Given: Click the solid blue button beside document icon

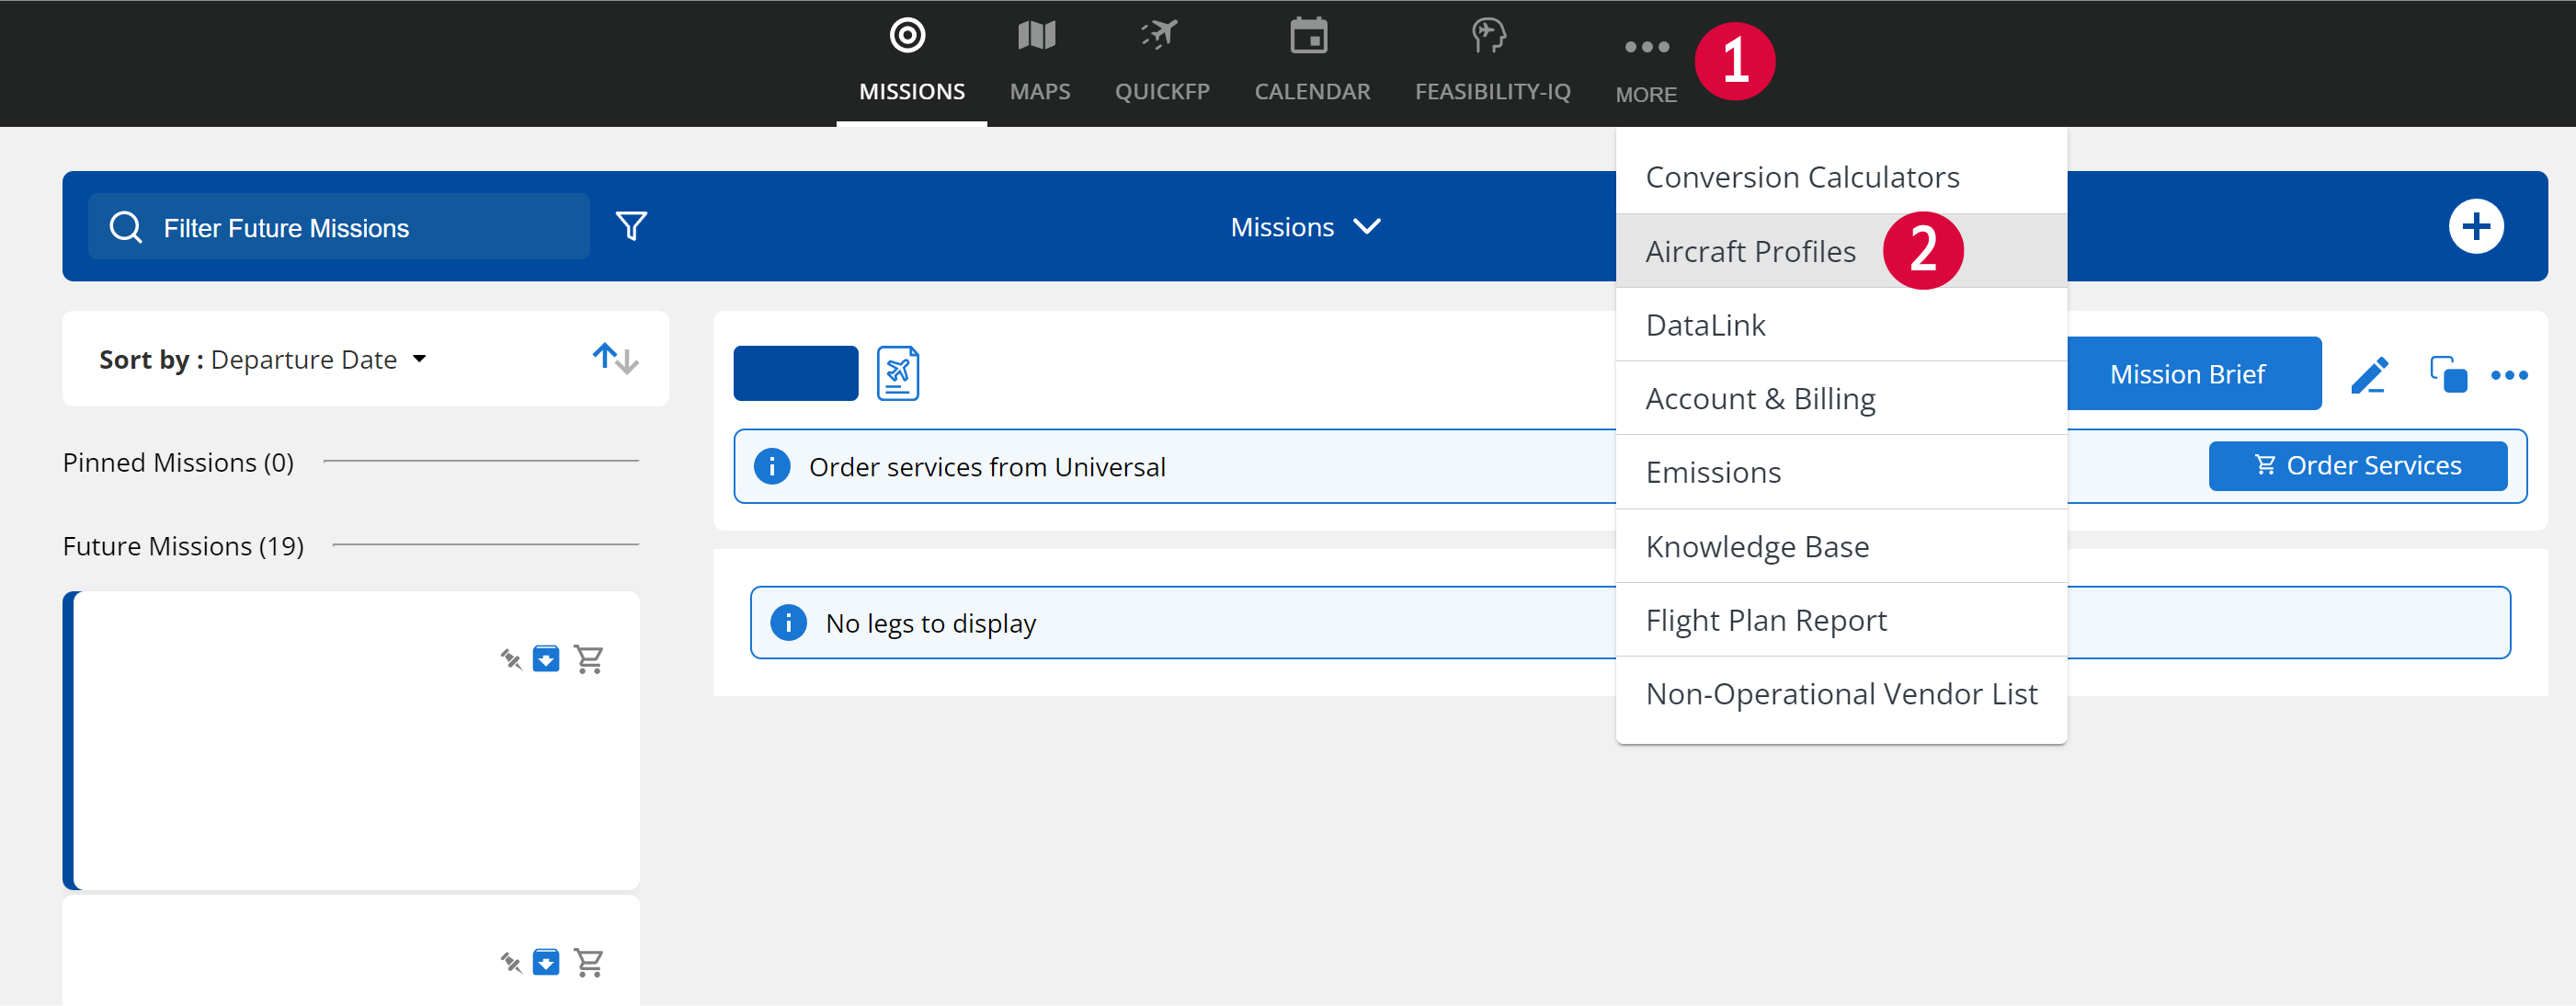Looking at the screenshot, I should 796,373.
